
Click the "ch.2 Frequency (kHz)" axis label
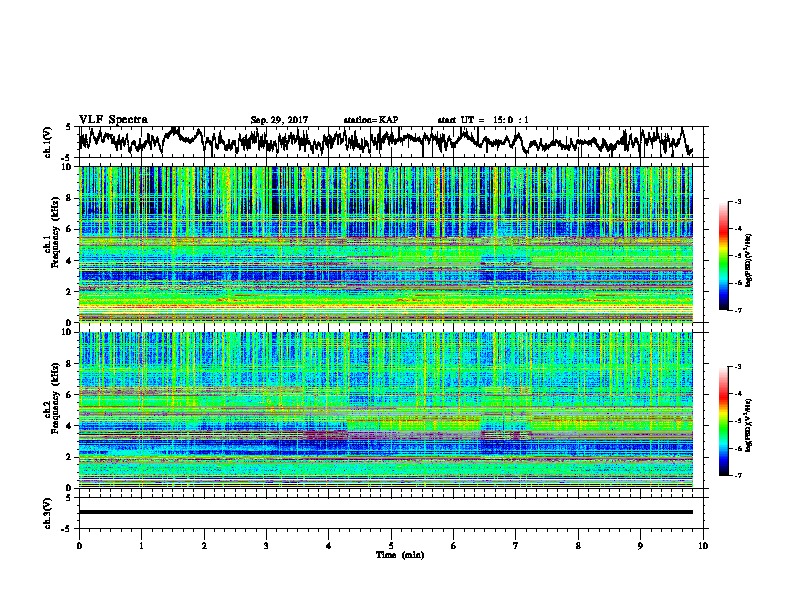52,397
